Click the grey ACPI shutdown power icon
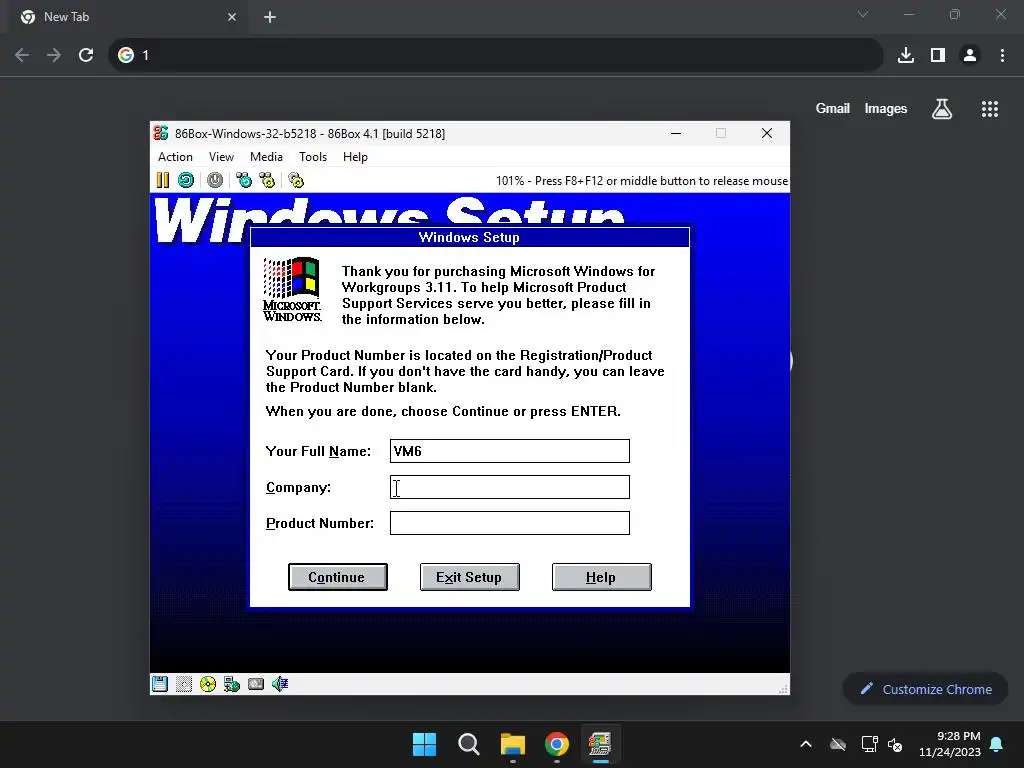The width and height of the screenshot is (1024, 768). click(x=215, y=180)
